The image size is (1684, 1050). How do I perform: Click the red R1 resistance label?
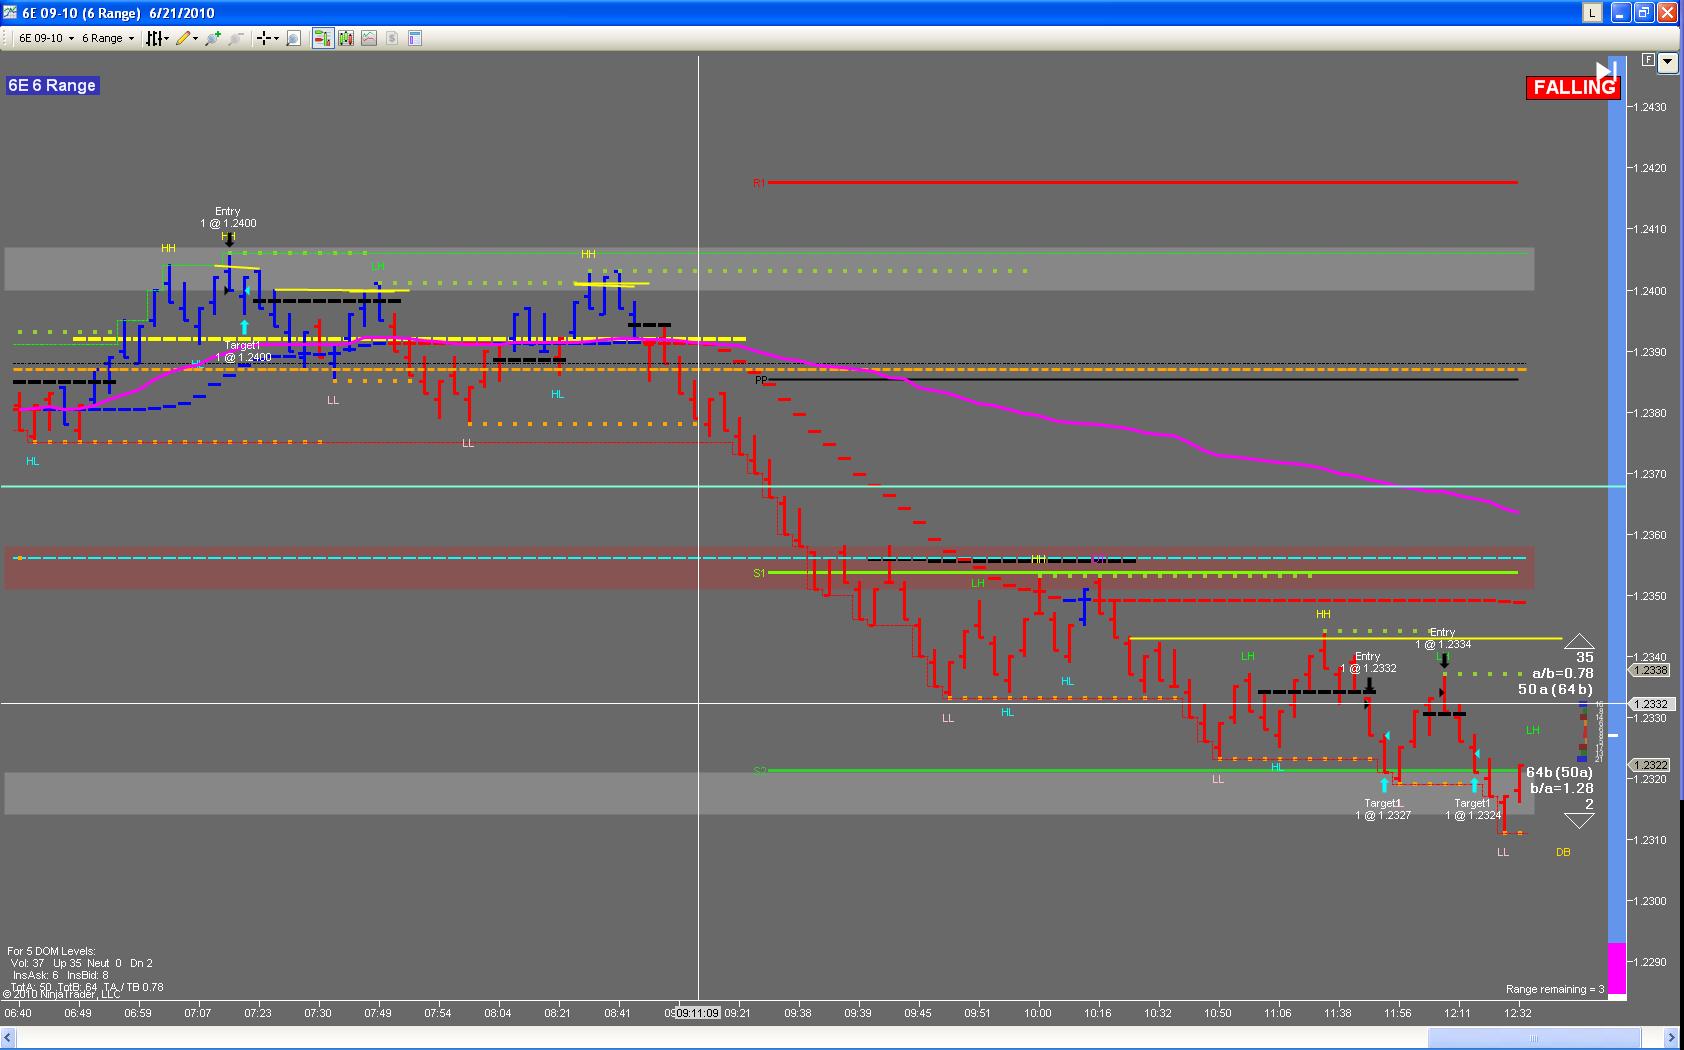(x=759, y=183)
